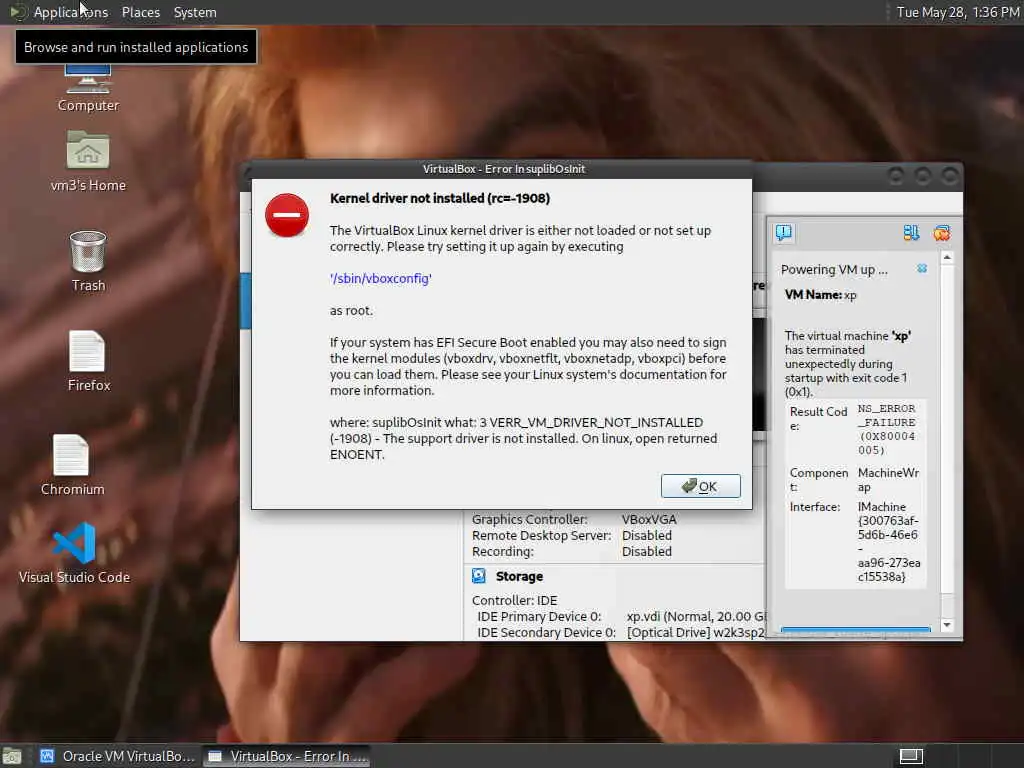This screenshot has height=768, width=1024.
Task: Launch Visual Studio Code from desktop
Action: coord(74,552)
